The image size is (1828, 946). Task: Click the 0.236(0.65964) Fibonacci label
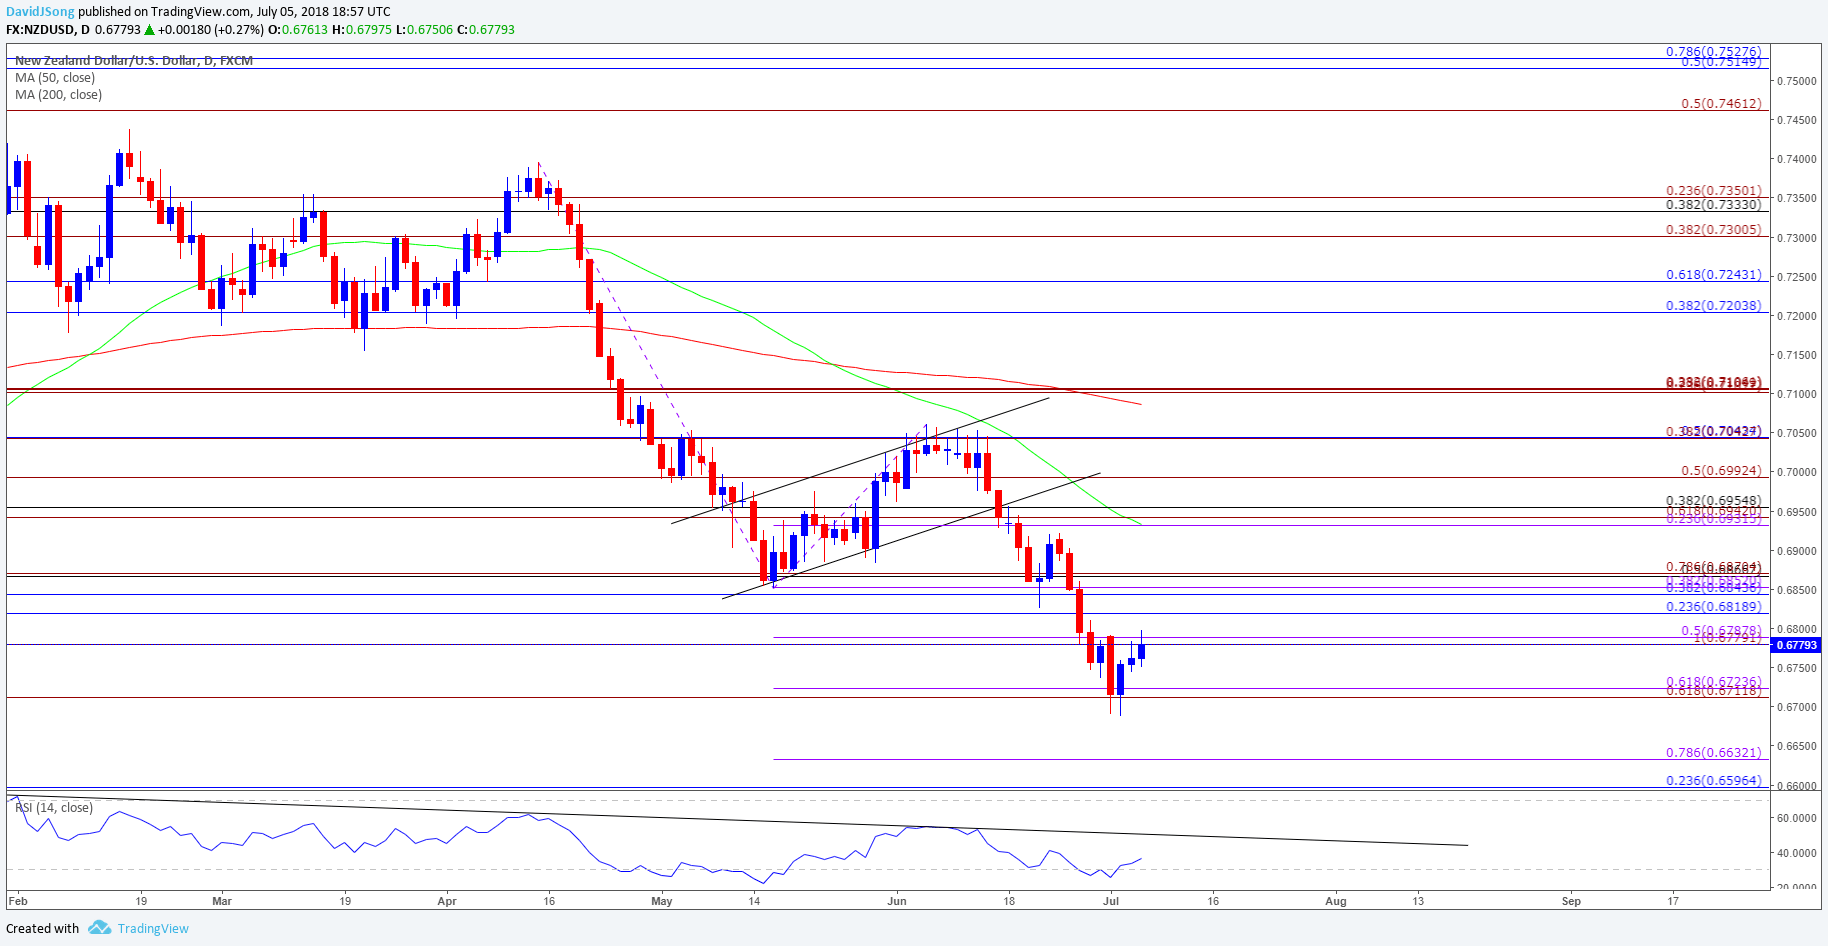[x=1713, y=780]
